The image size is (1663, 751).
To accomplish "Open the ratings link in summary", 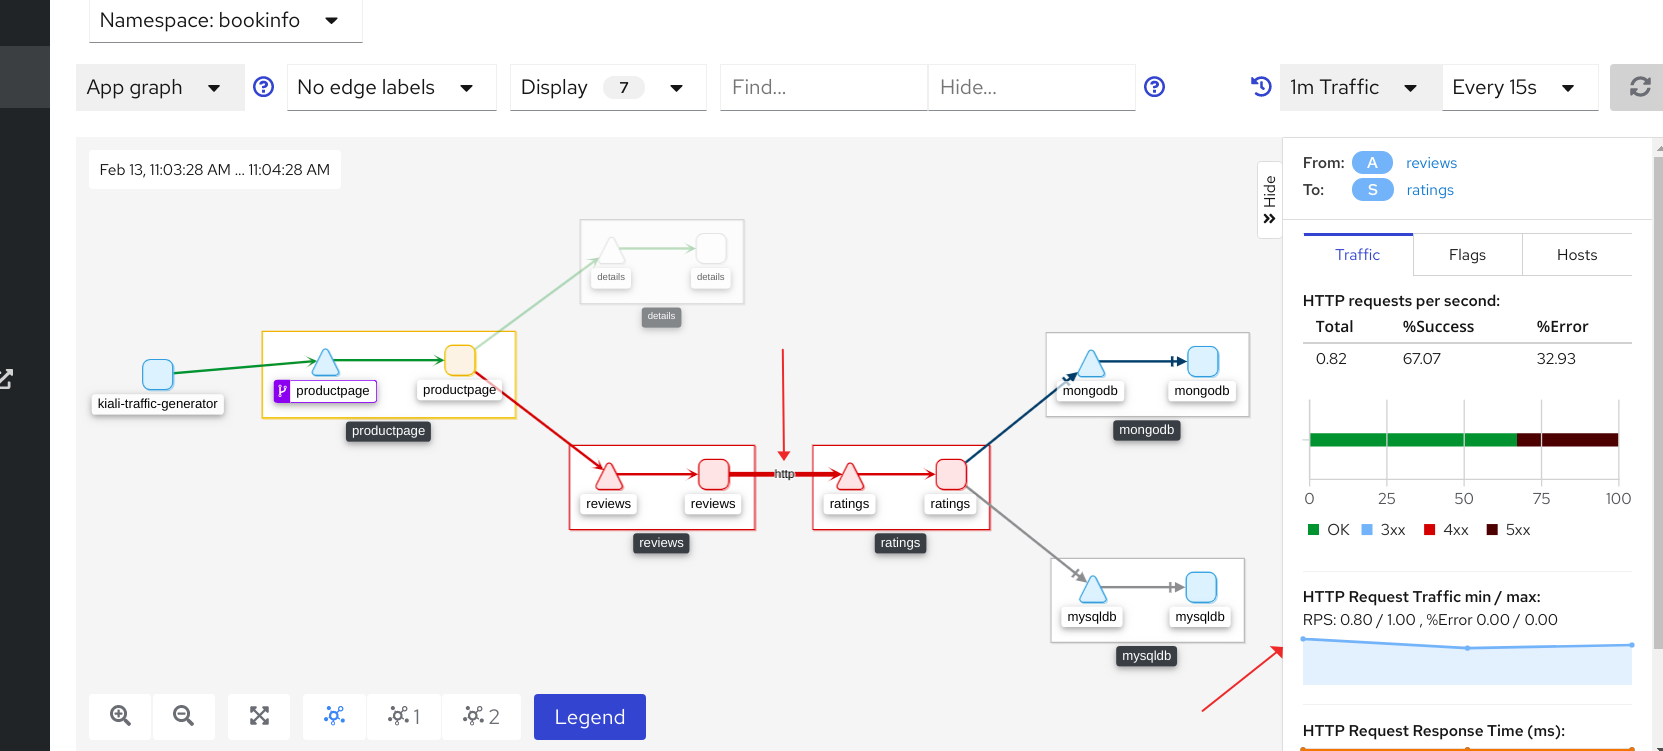I will (1430, 190).
